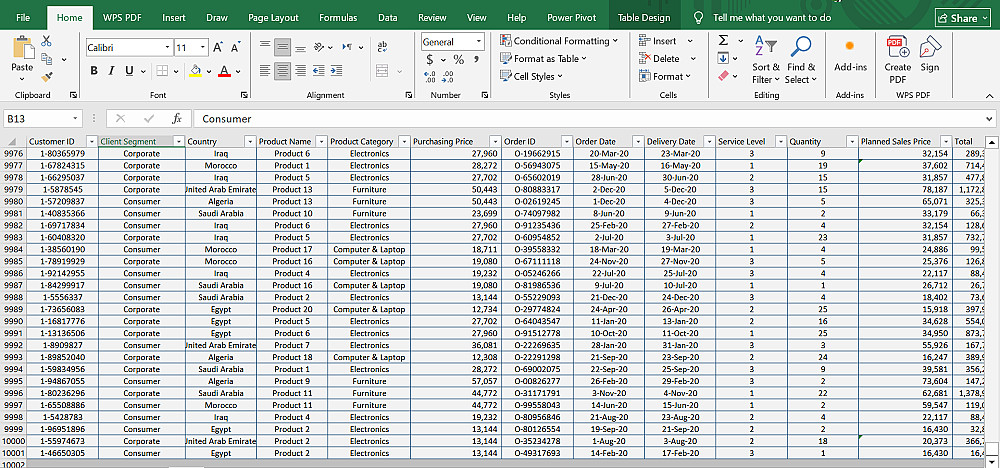Screen dimensions: 1000x468
Task: Open the Add-ins button
Action: 850,56
